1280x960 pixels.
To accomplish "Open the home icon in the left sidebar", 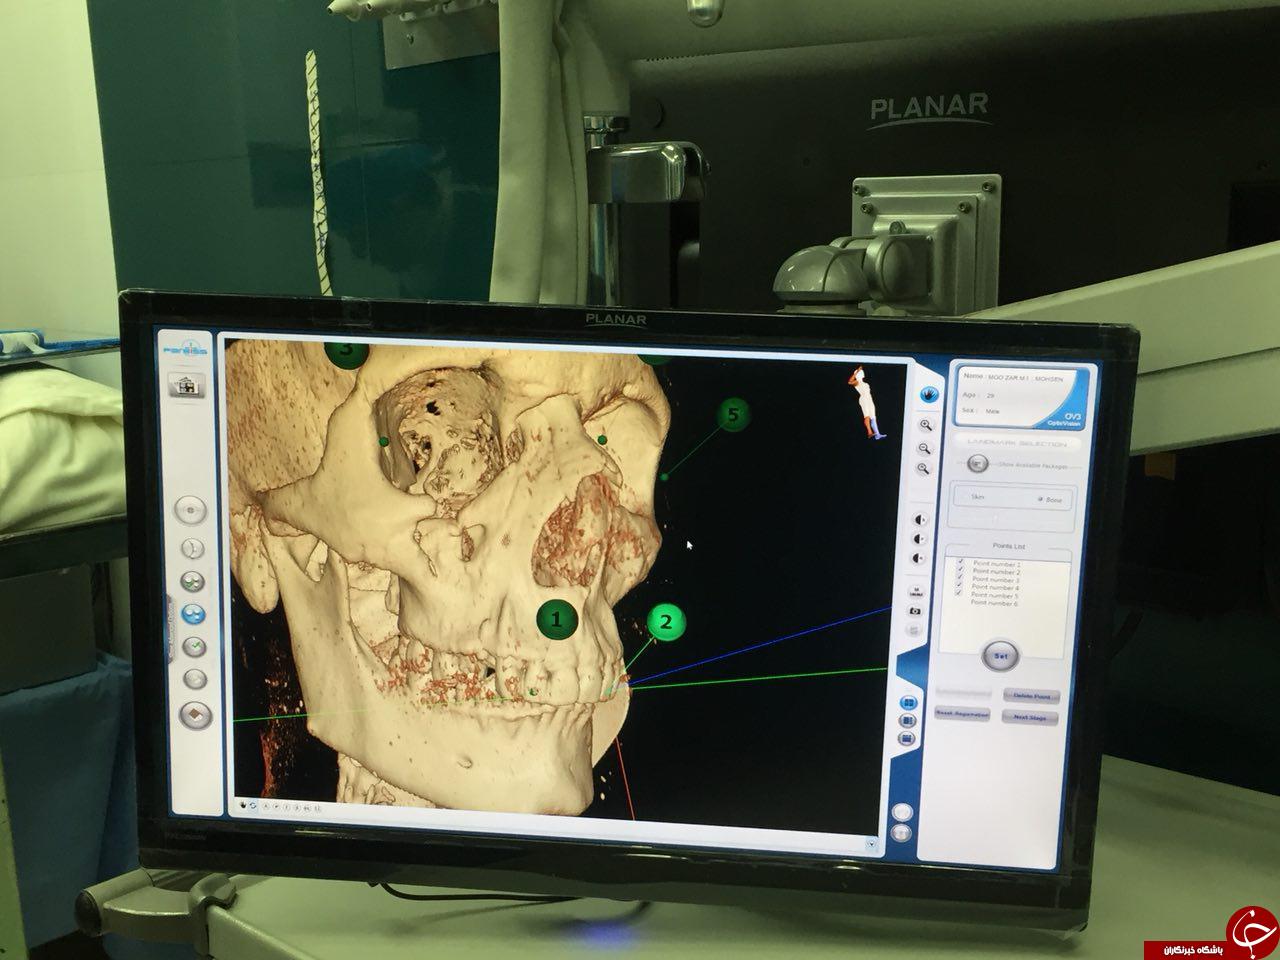I will (x=186, y=385).
